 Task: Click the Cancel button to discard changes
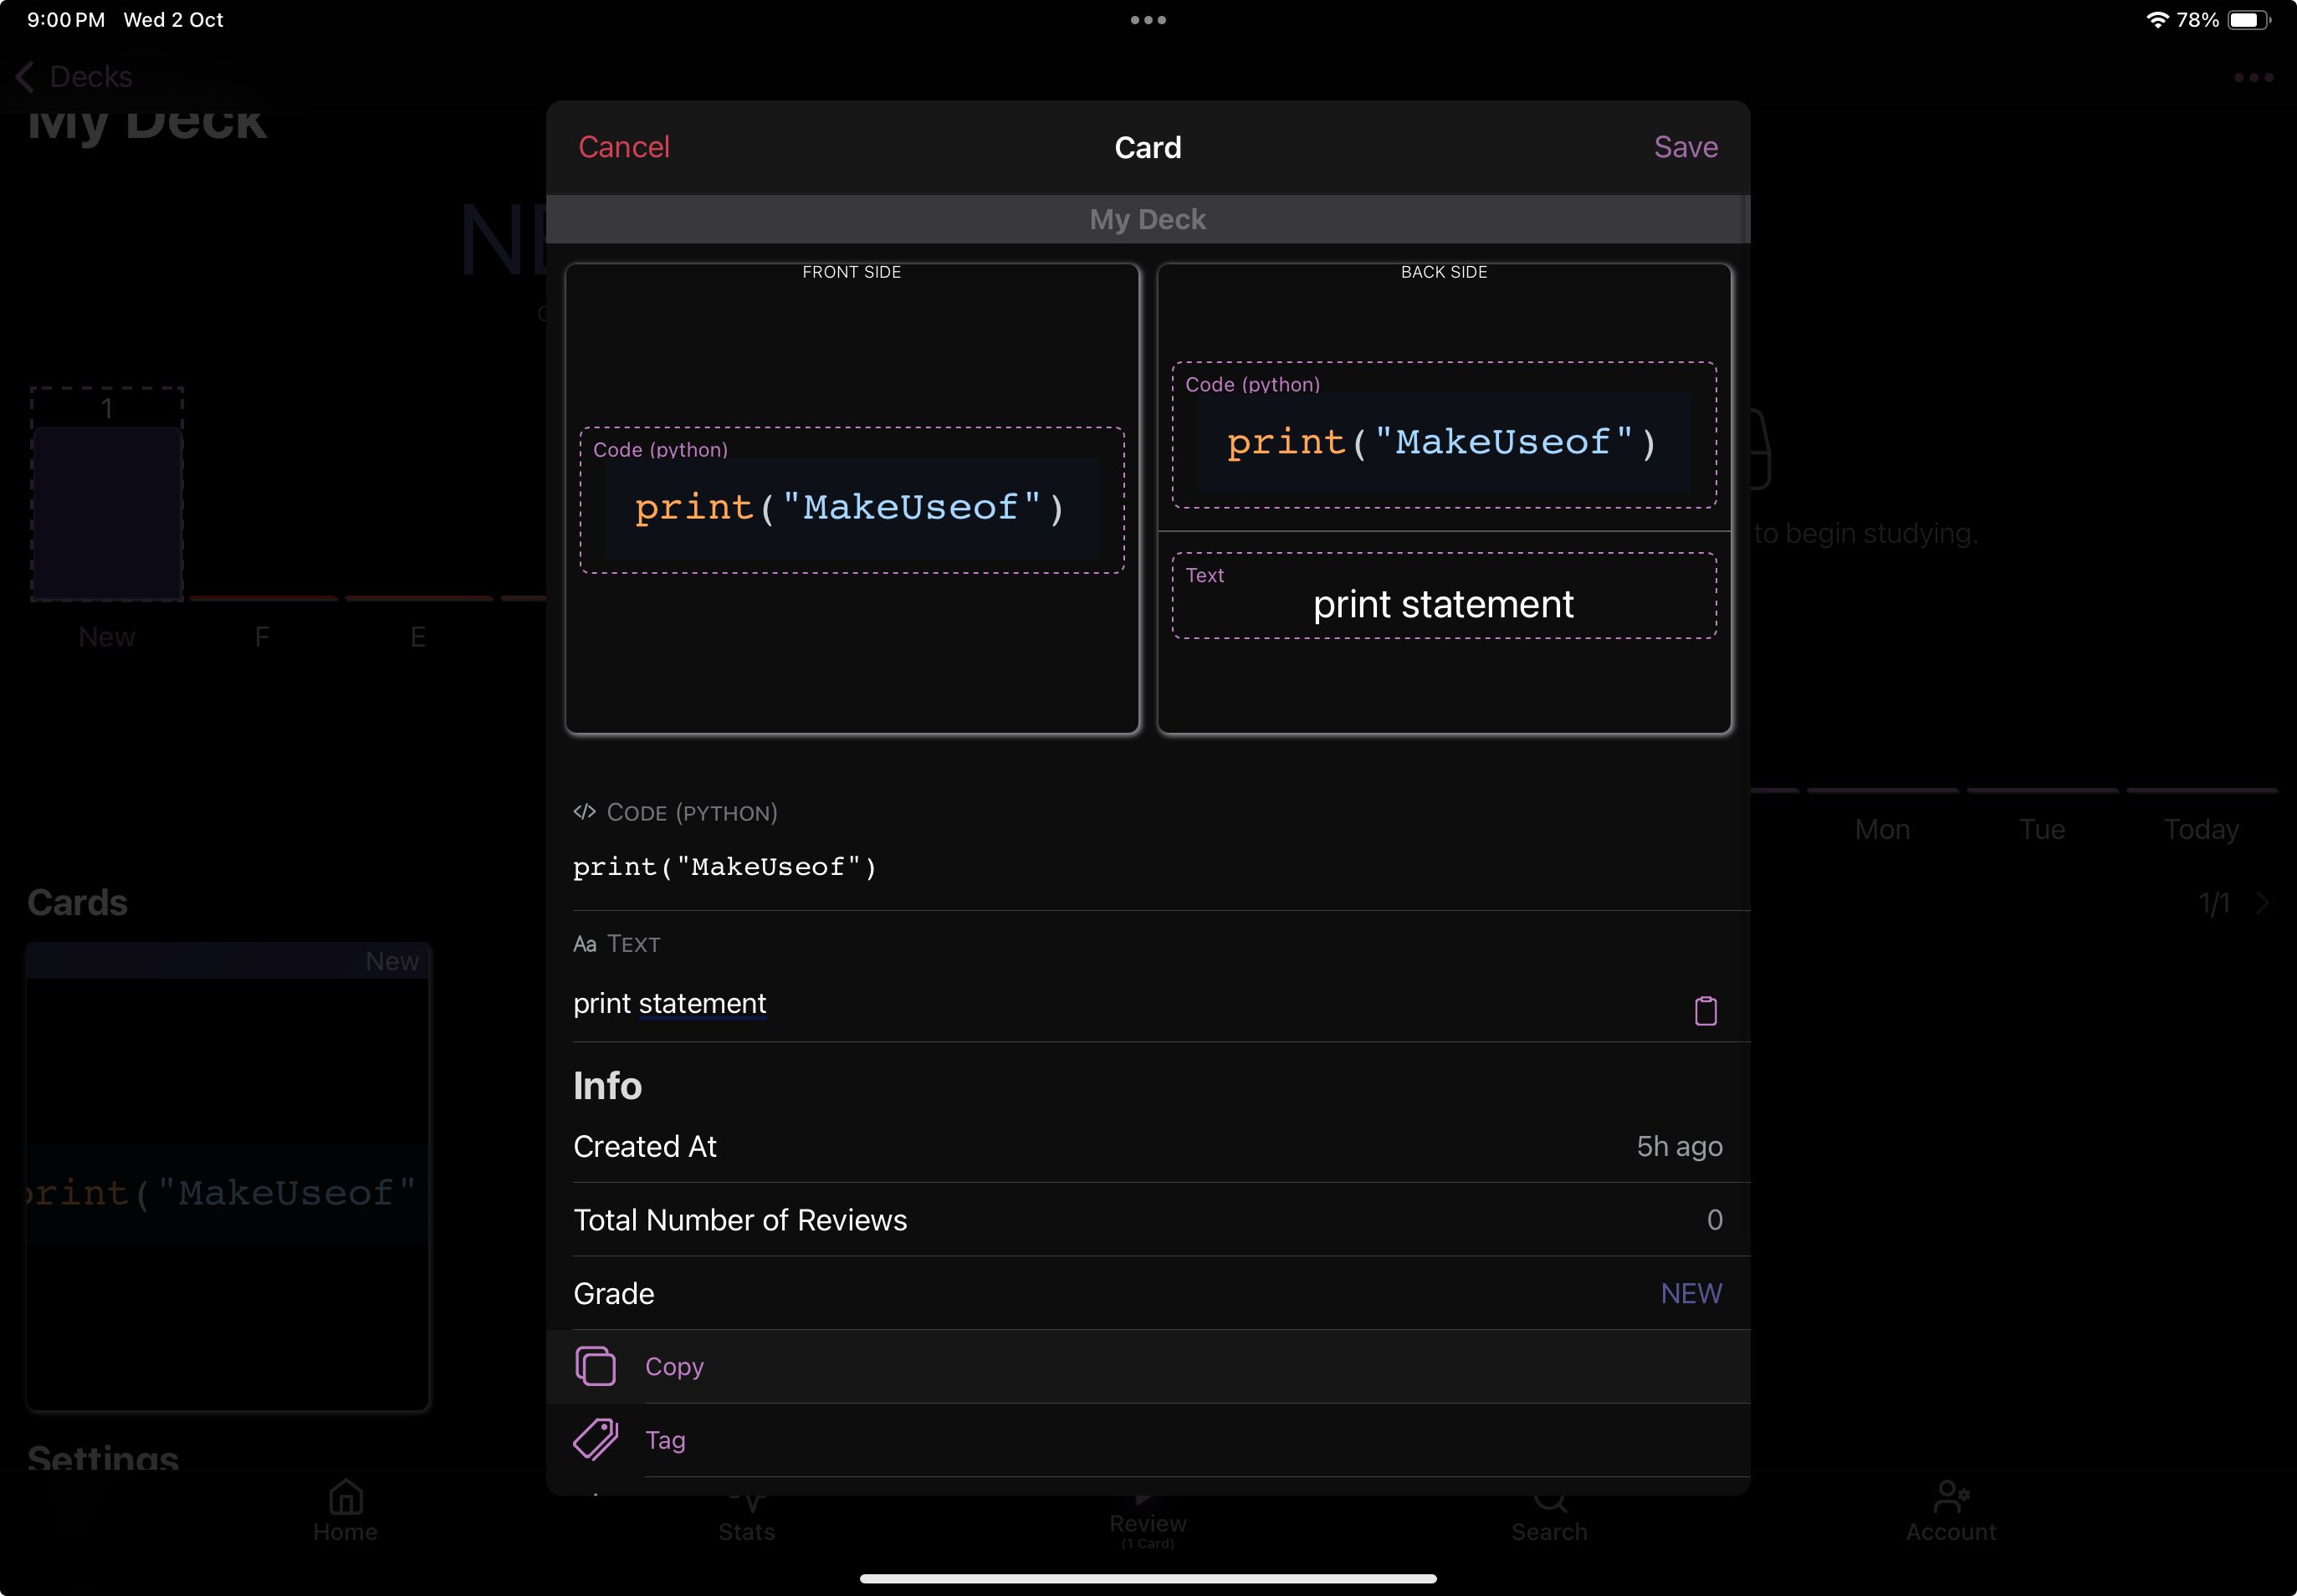coord(625,146)
